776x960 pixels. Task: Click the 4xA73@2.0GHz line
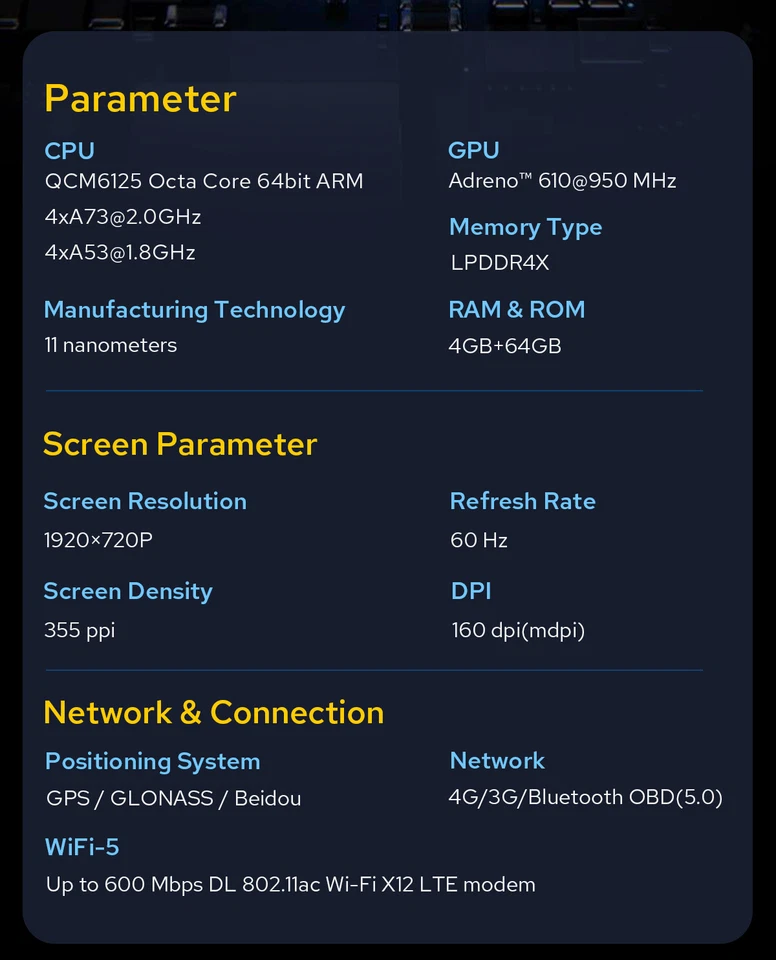[x=123, y=217]
